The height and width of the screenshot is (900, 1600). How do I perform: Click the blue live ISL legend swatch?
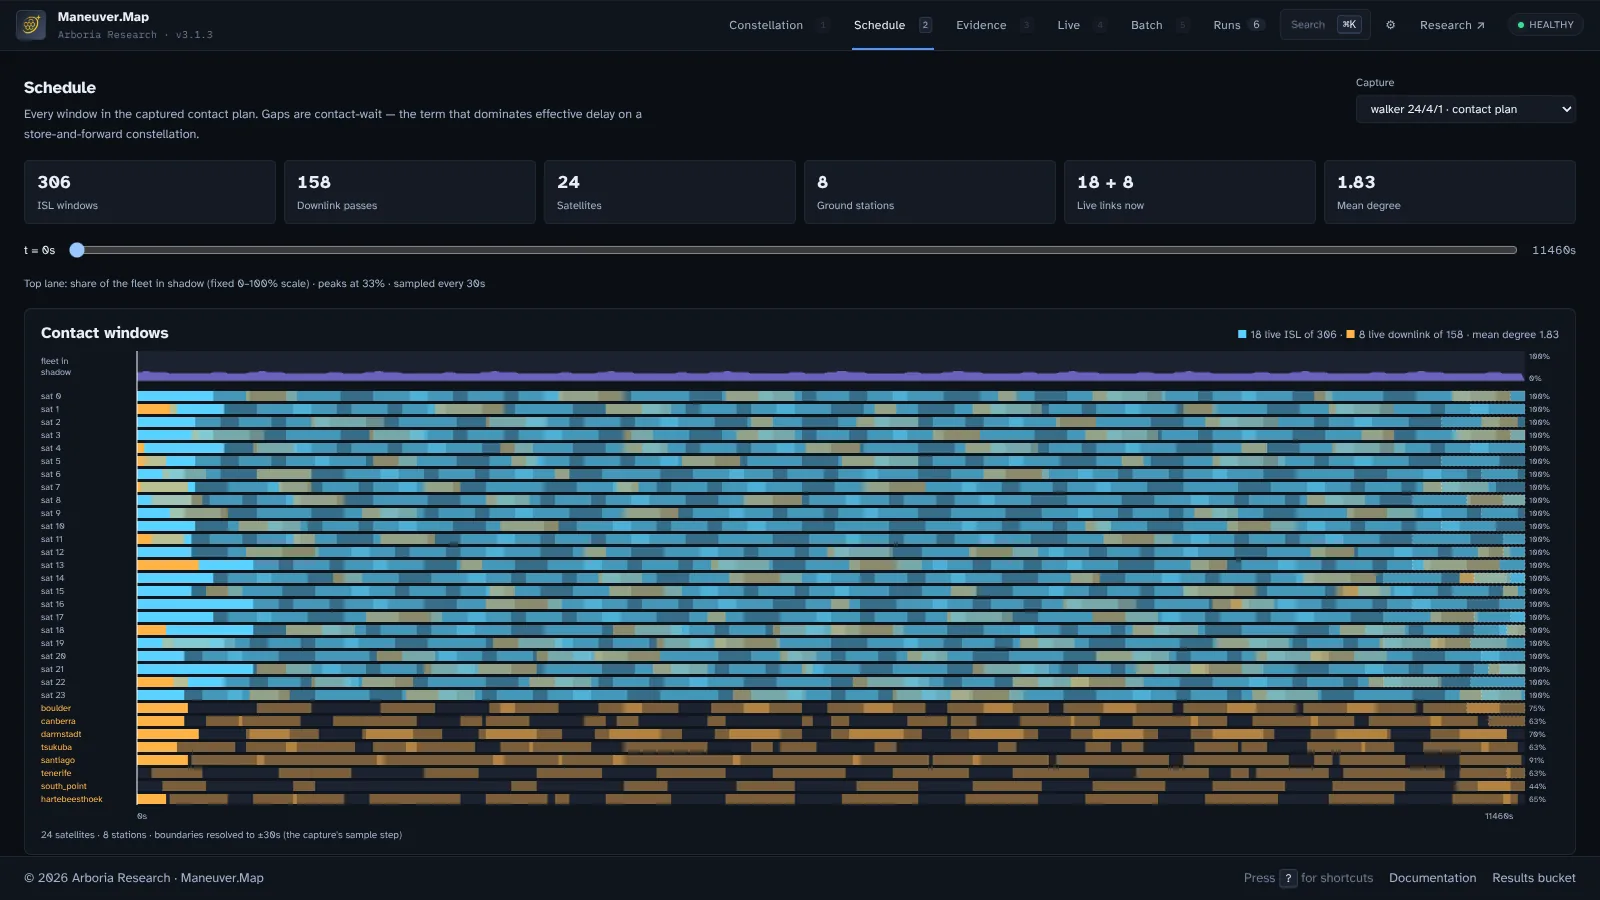tap(1242, 335)
